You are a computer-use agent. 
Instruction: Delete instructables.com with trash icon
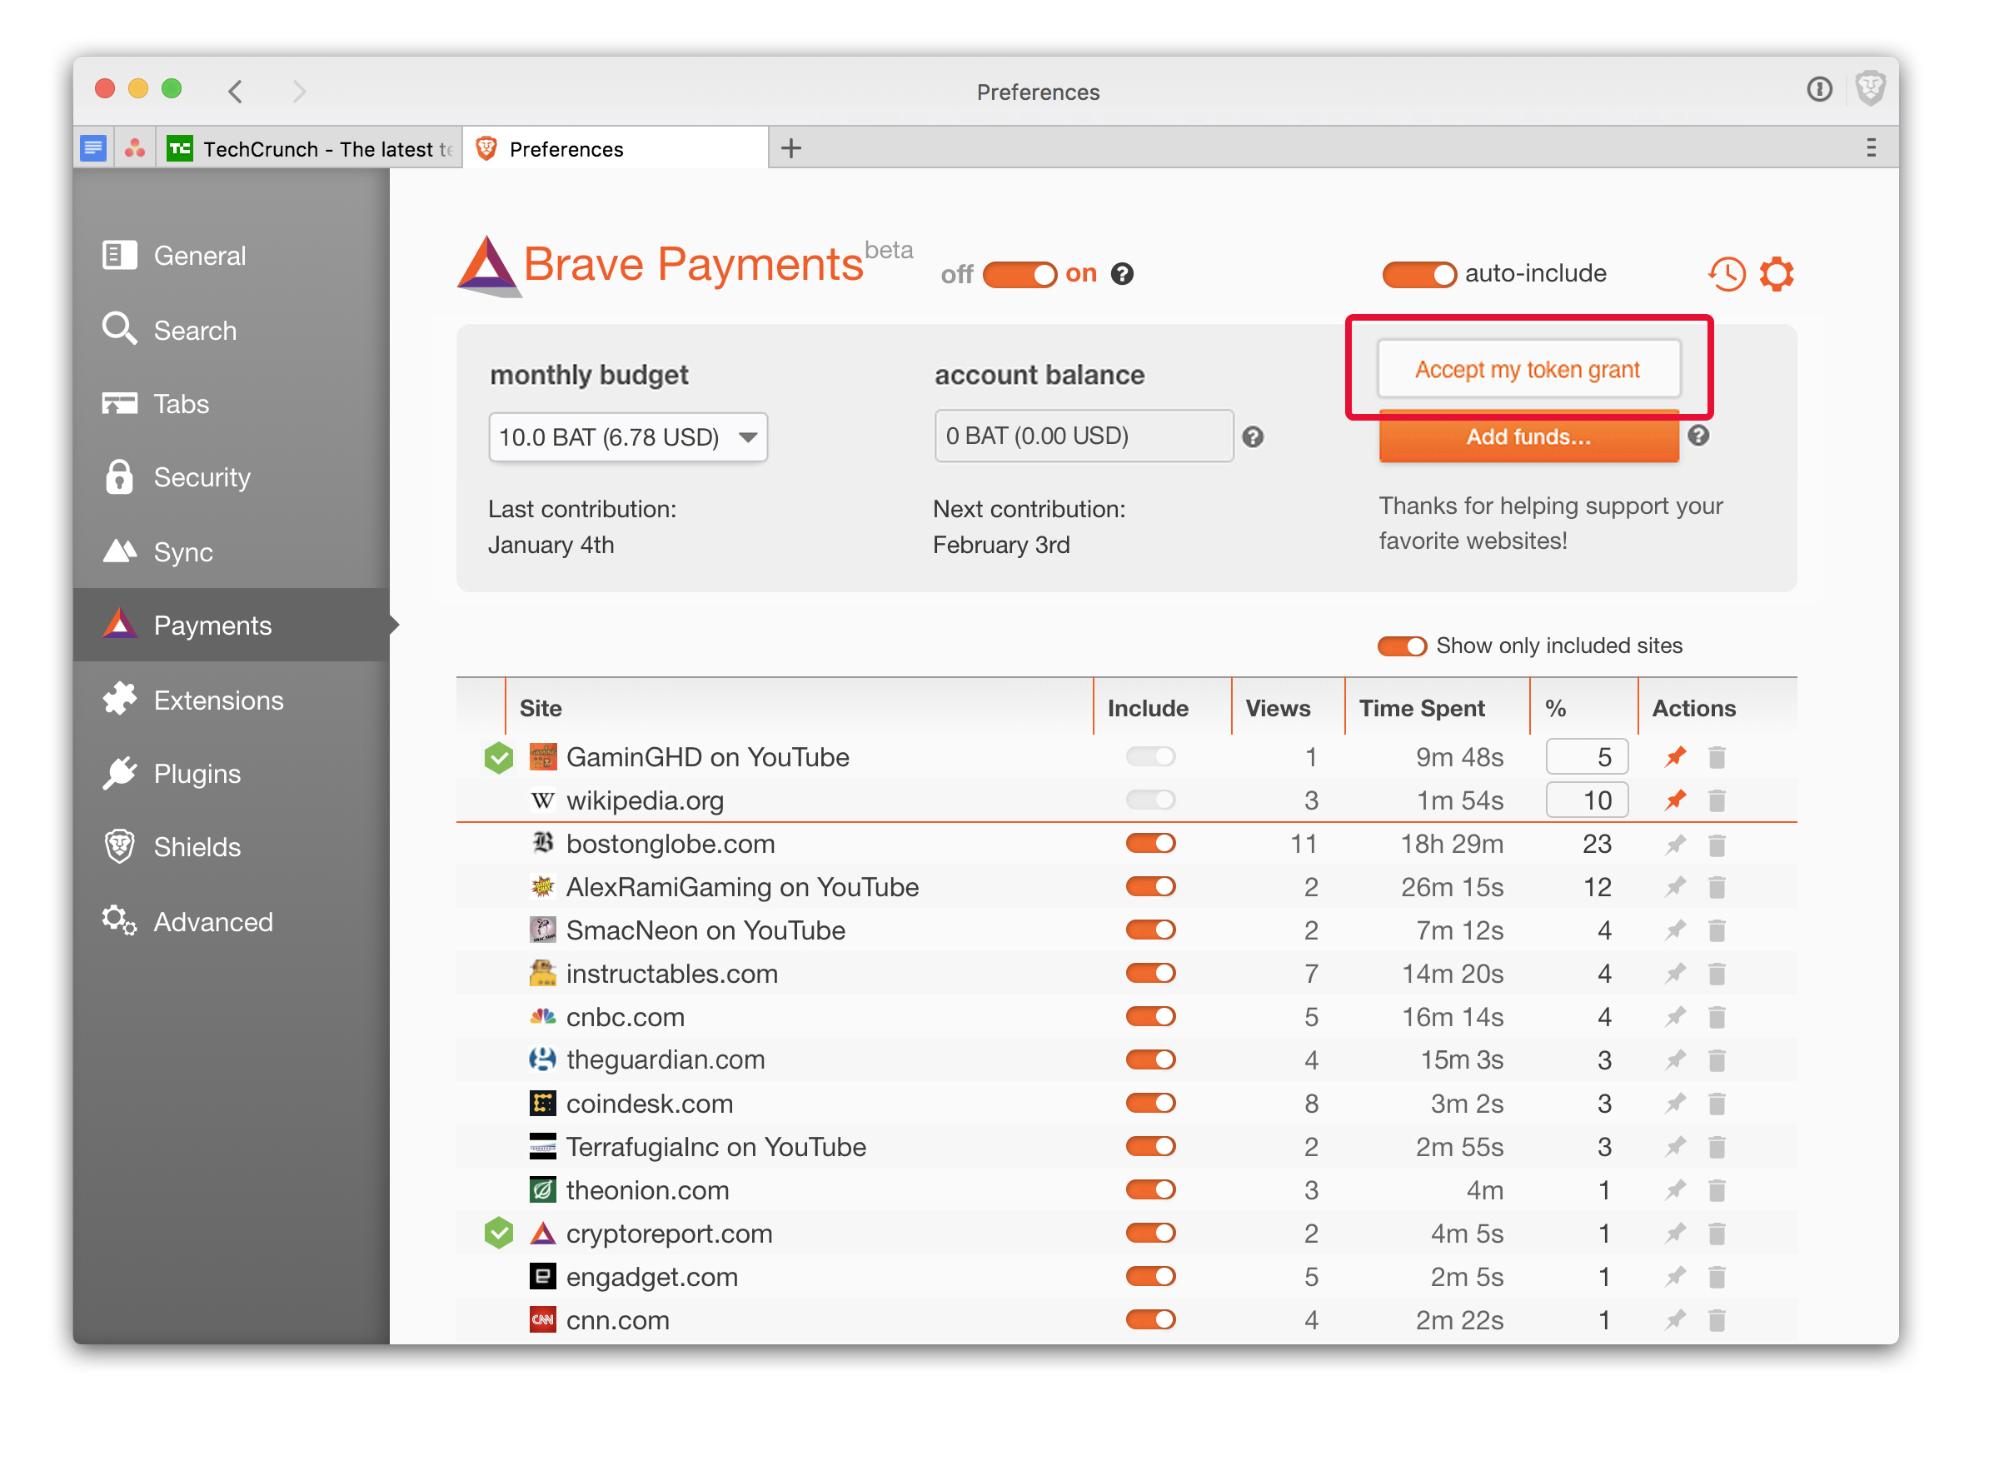point(1717,974)
